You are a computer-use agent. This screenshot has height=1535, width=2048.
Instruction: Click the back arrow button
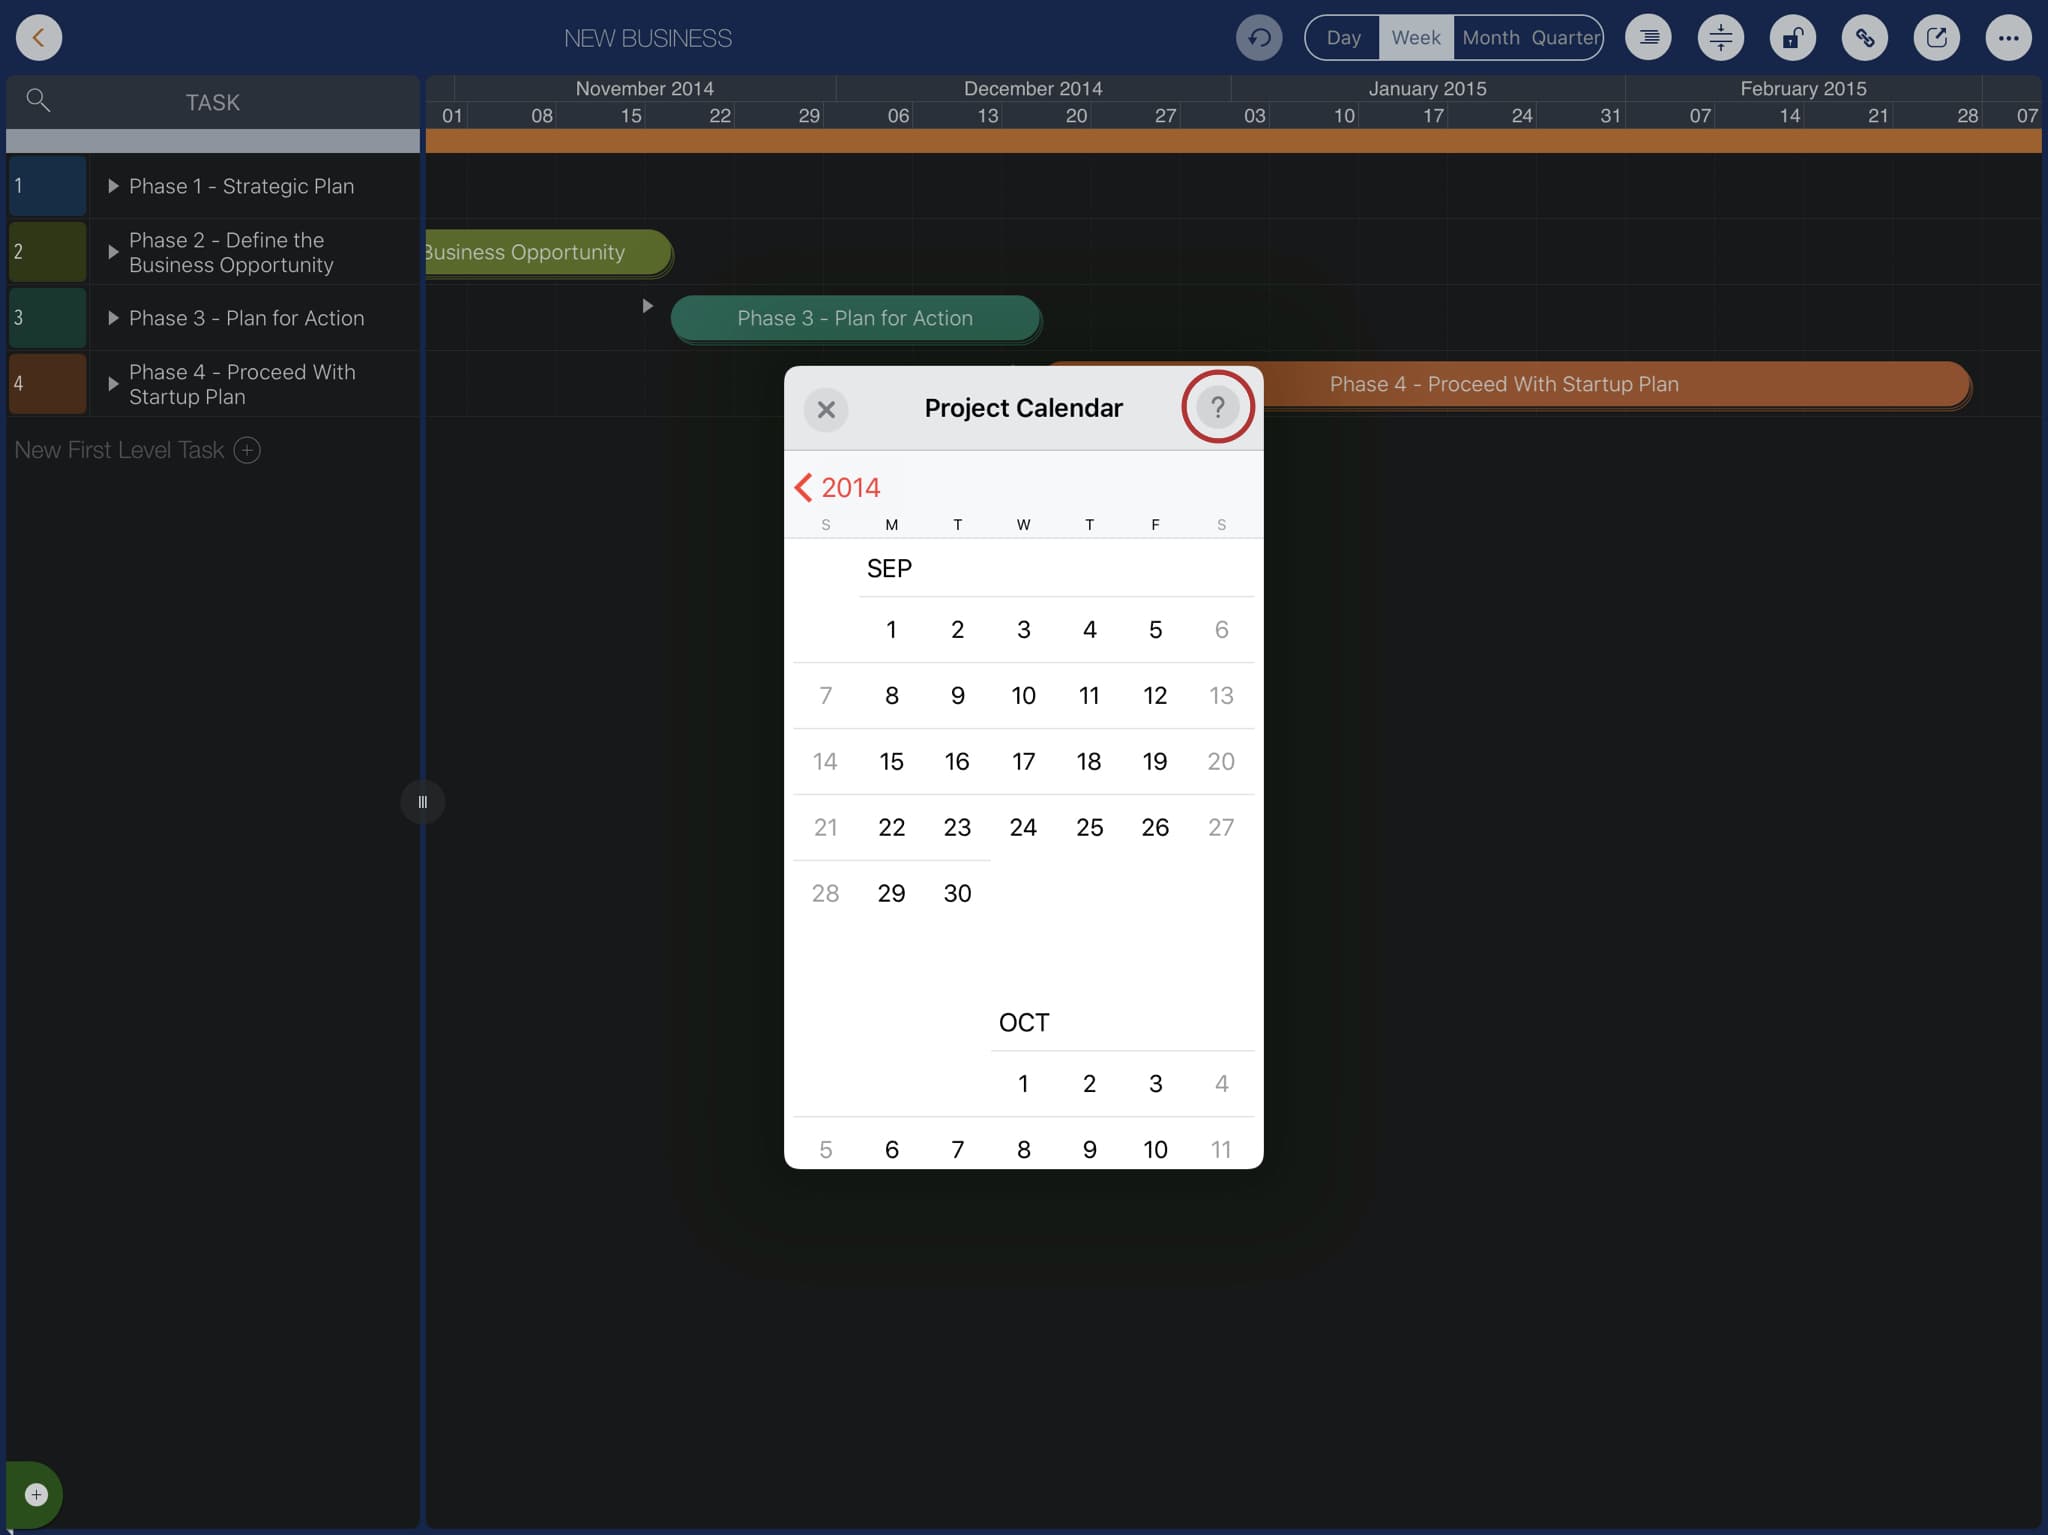(x=39, y=38)
